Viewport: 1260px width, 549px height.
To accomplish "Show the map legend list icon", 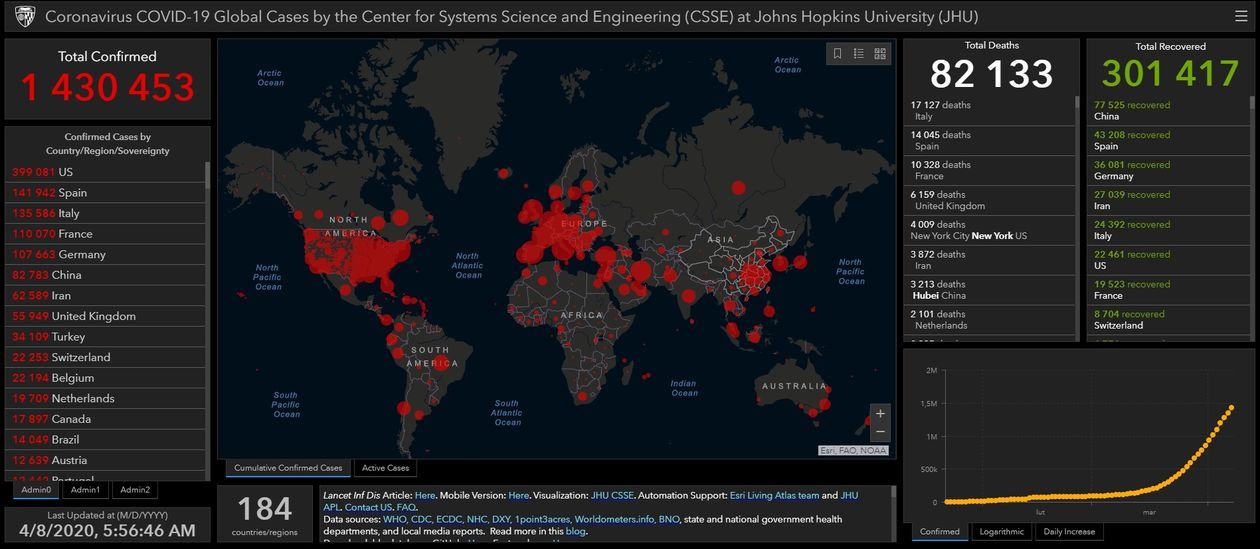I will point(859,54).
